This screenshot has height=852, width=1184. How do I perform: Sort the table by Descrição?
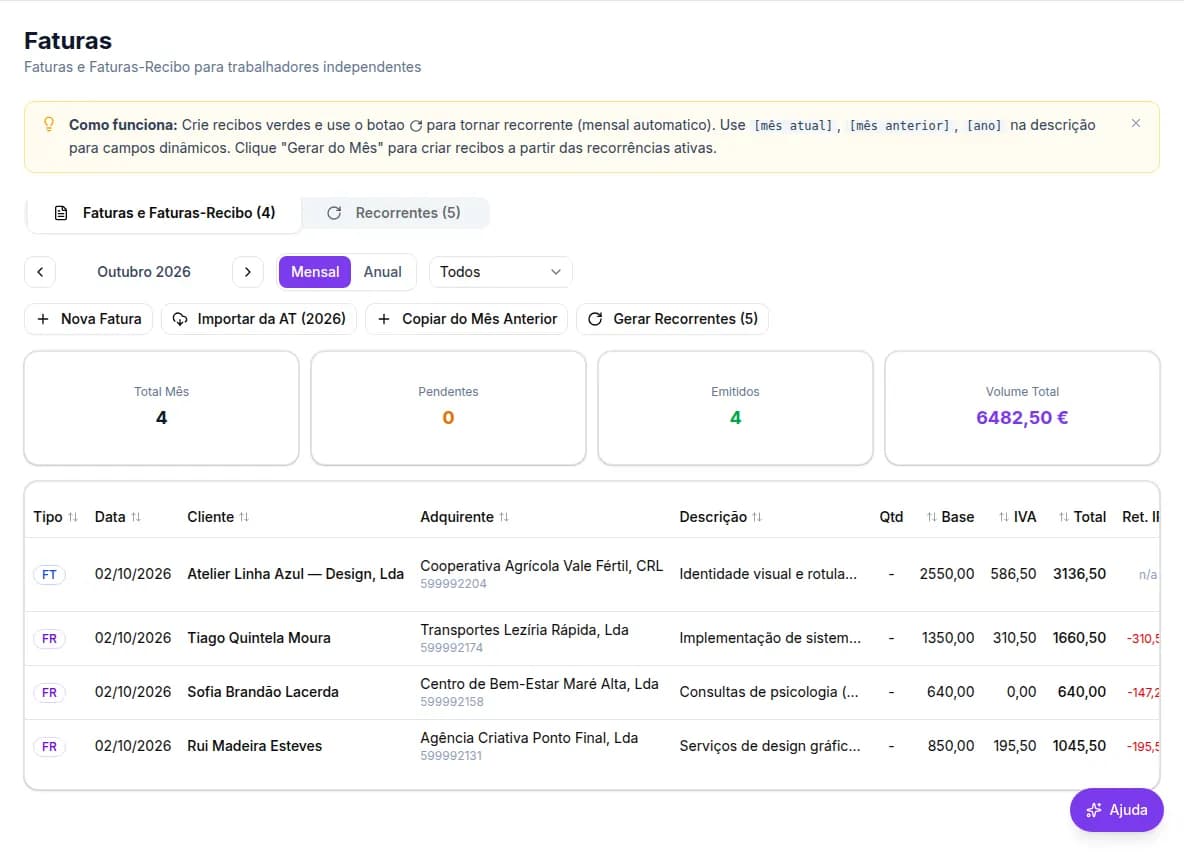721,517
